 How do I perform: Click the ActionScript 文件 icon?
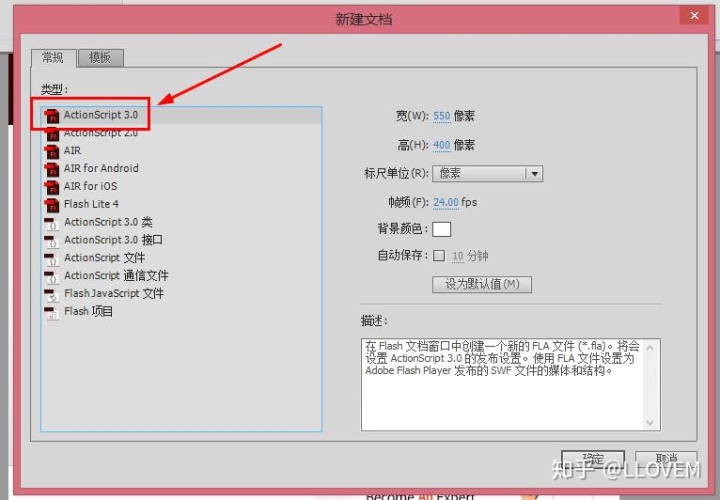coord(51,258)
